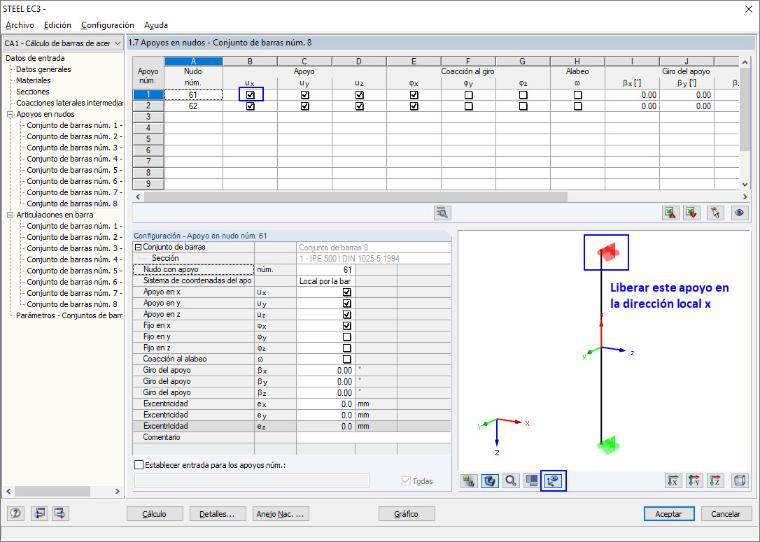
Task: Click the Cálculo button
Action: click(155, 514)
